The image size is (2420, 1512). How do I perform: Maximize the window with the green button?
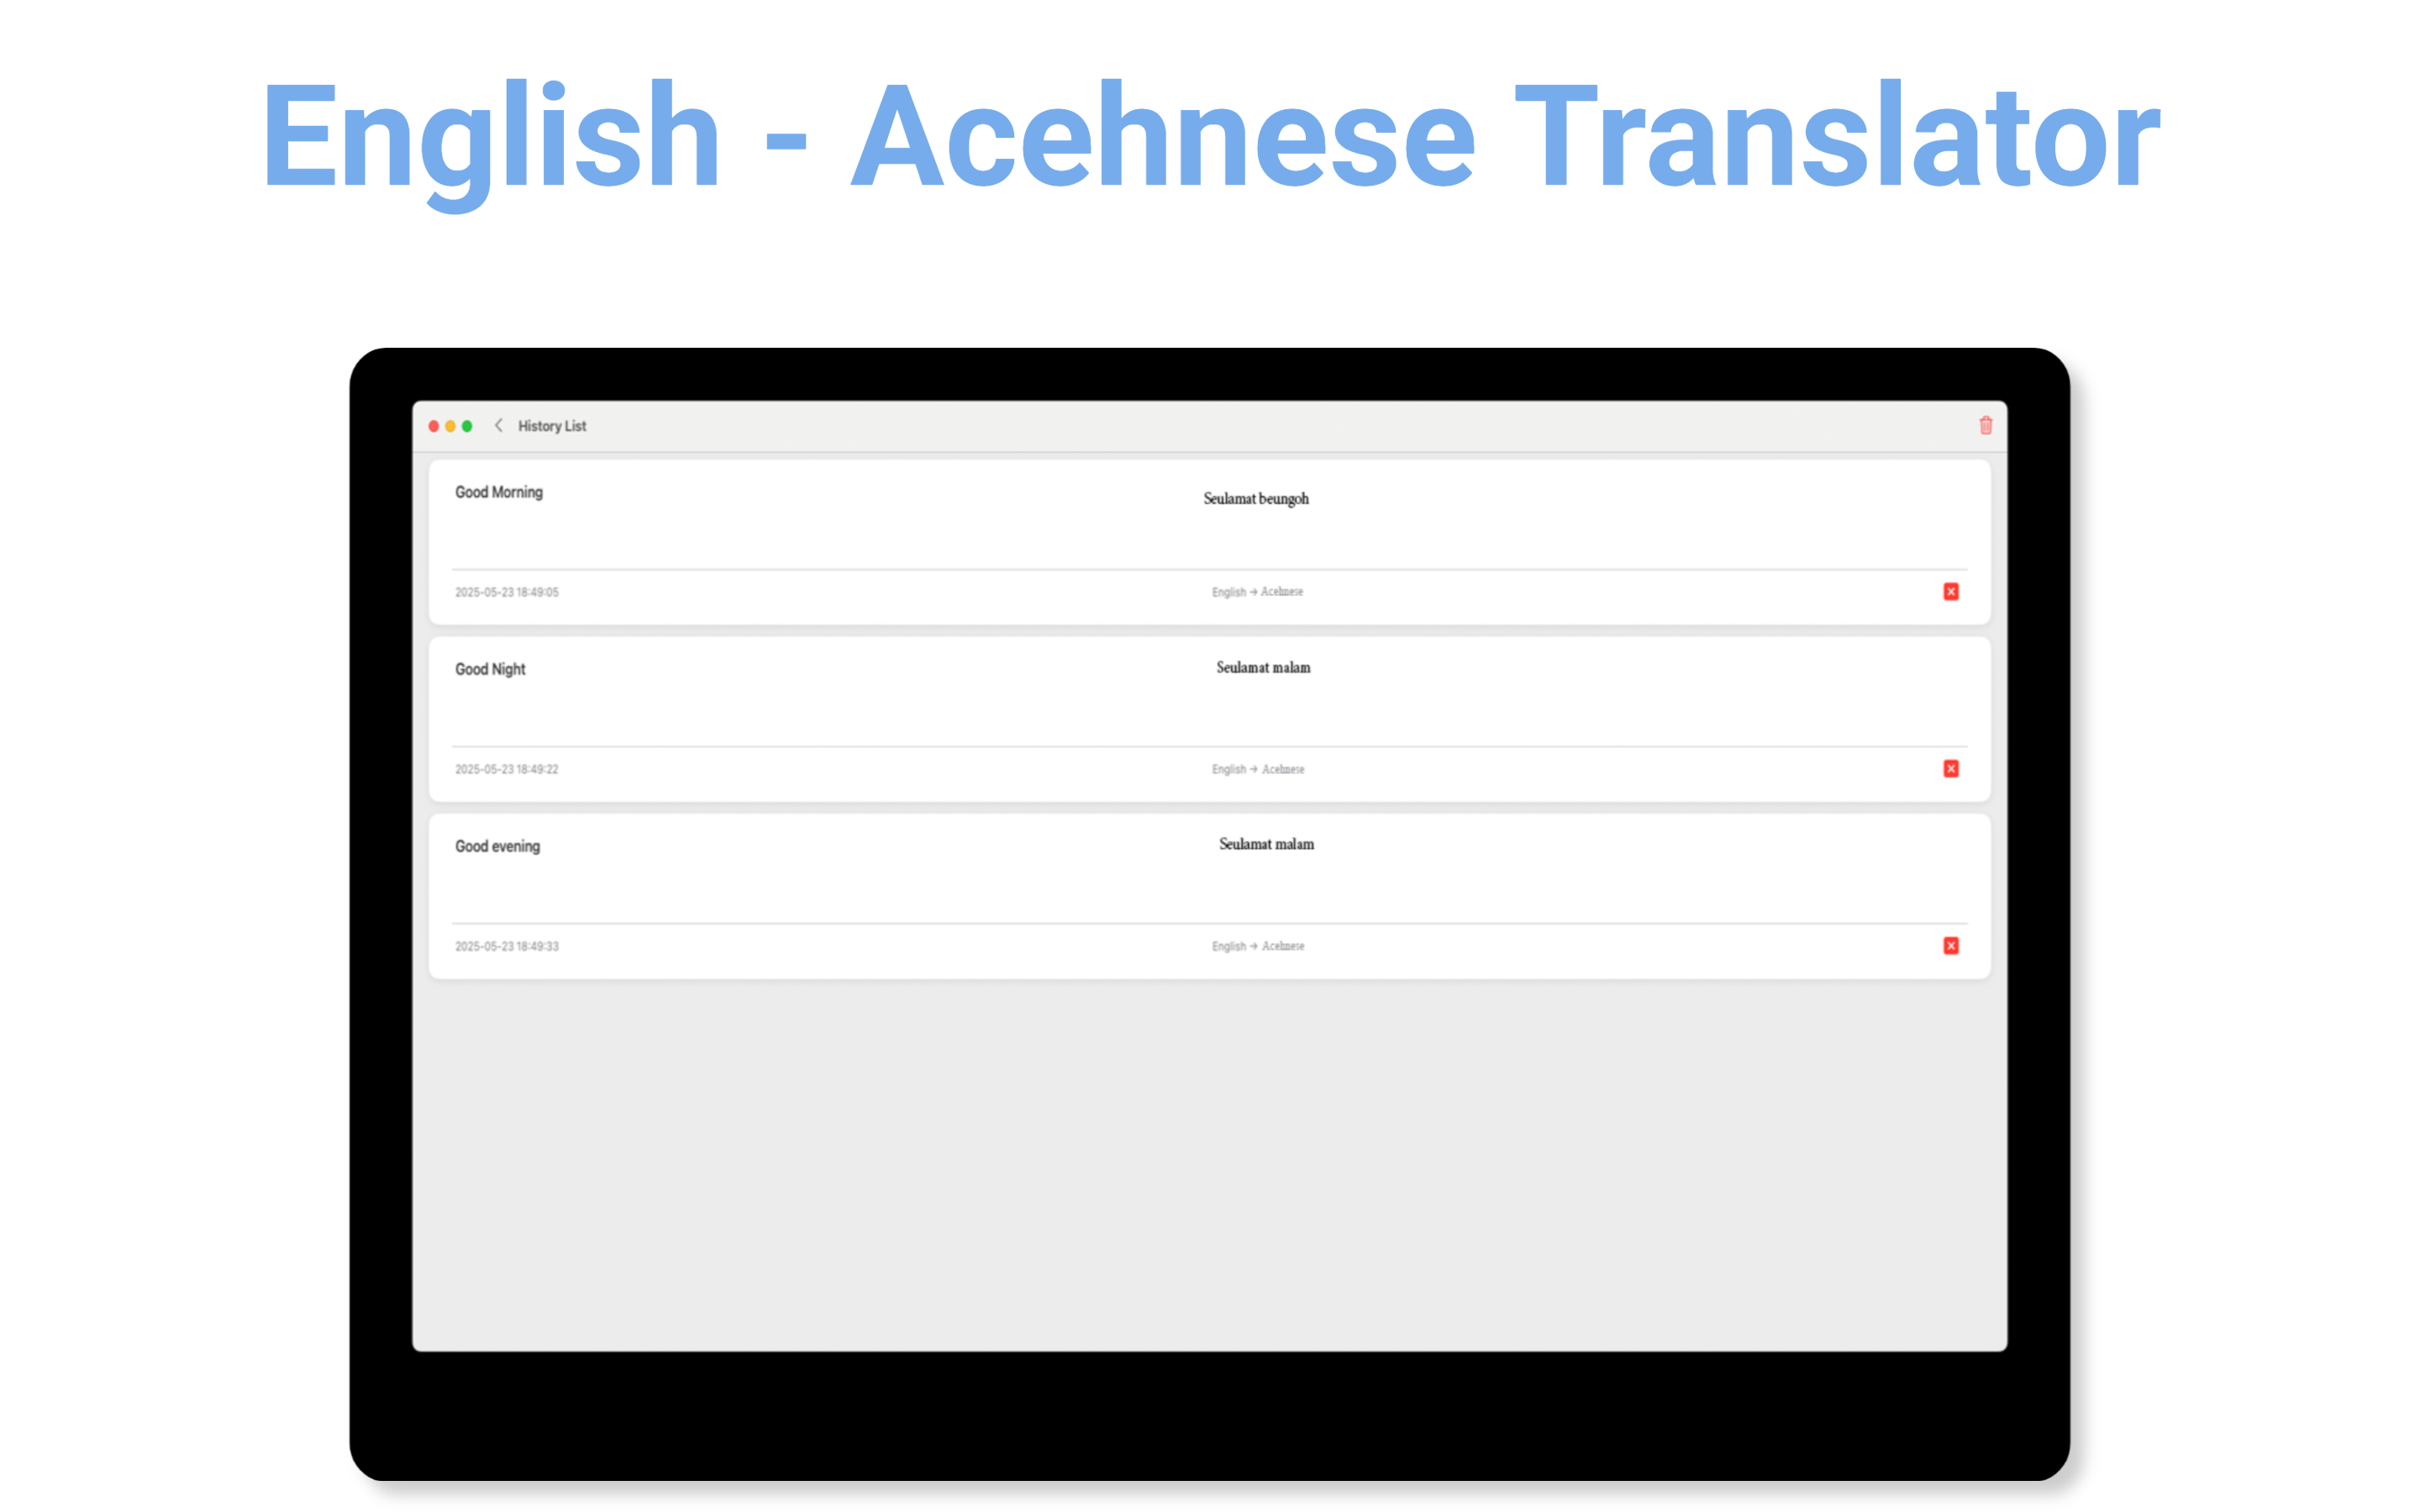click(x=467, y=426)
